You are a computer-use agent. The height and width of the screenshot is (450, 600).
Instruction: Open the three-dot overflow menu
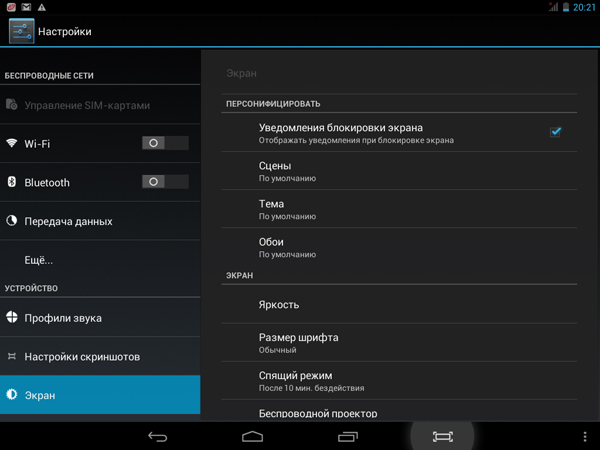[x=585, y=436]
